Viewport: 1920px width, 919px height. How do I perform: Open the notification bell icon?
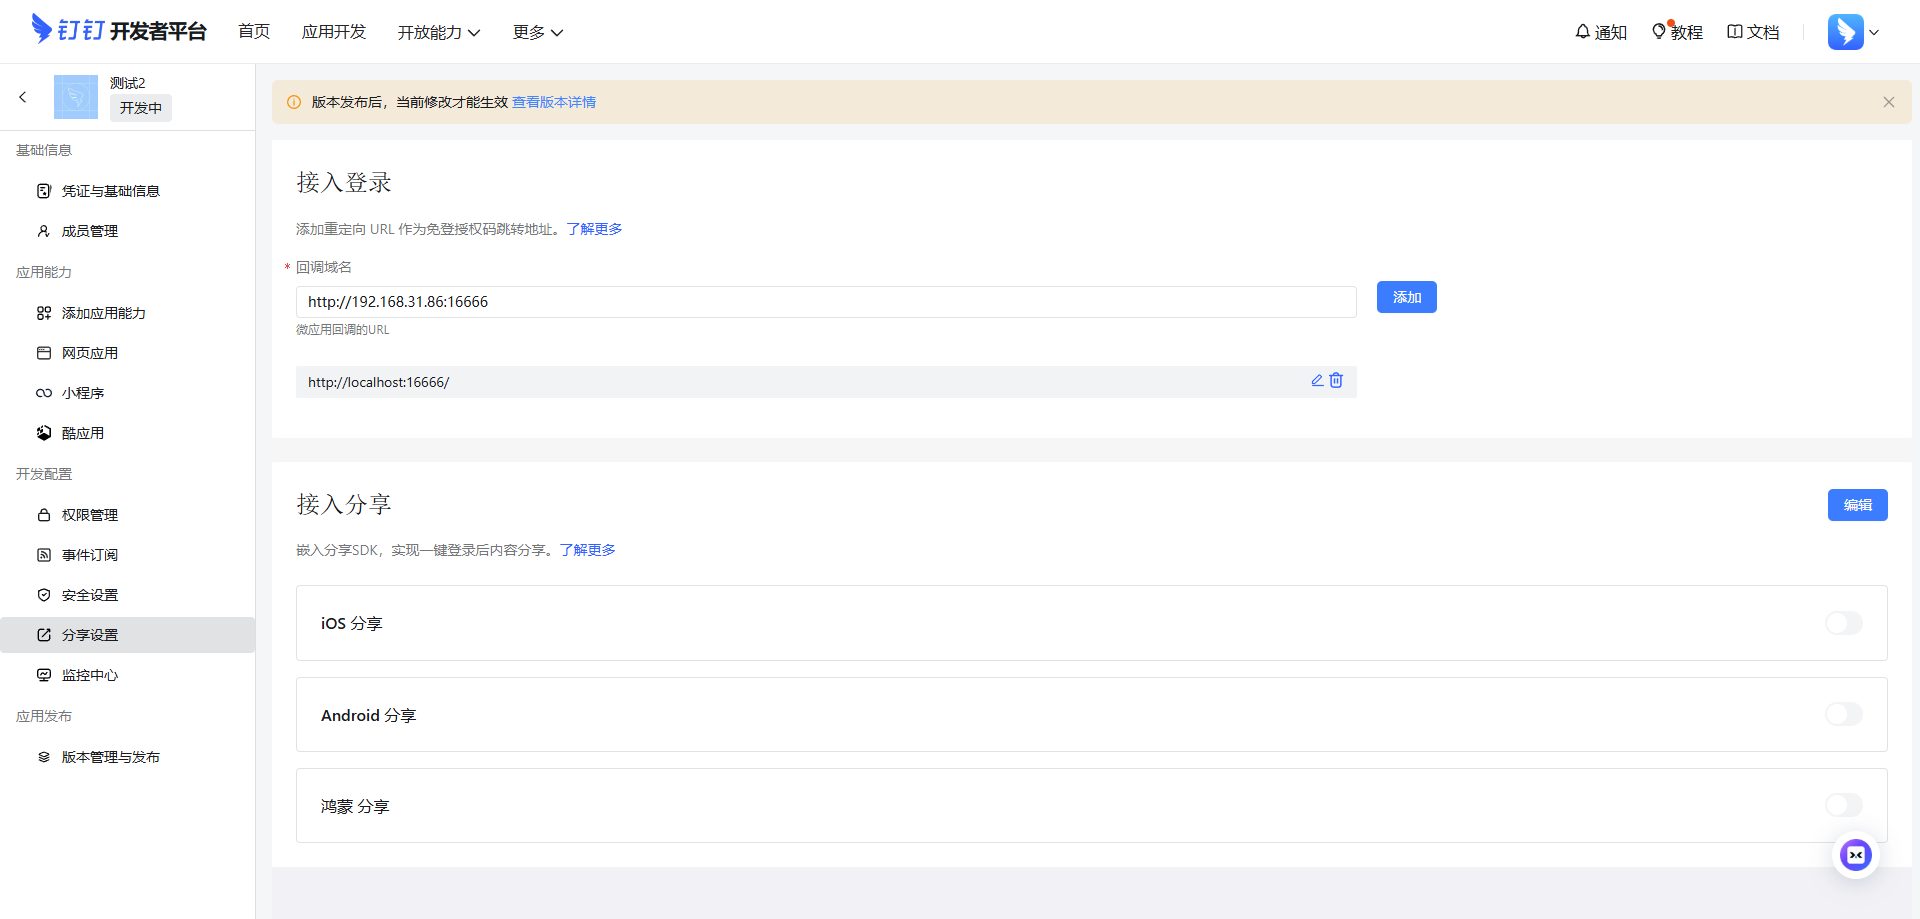(1583, 32)
